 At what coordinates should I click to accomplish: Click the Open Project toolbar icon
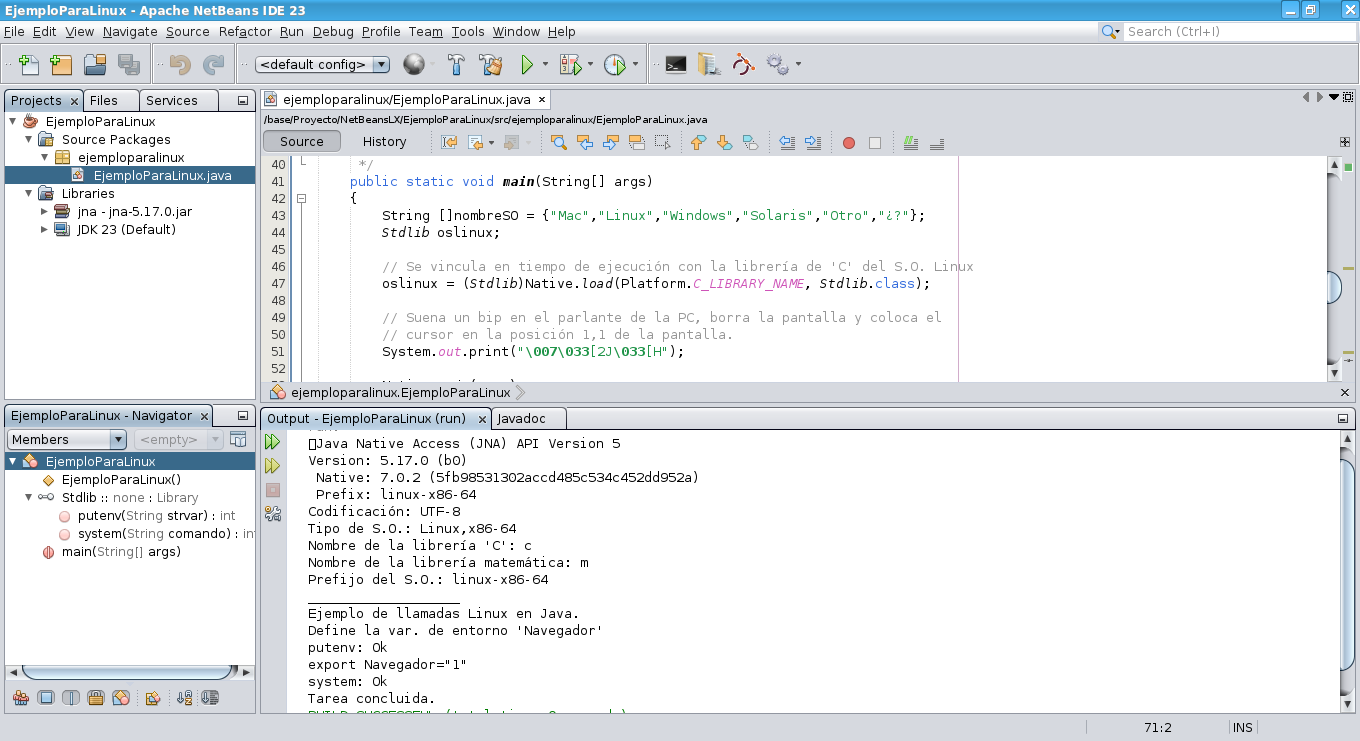tap(95, 65)
